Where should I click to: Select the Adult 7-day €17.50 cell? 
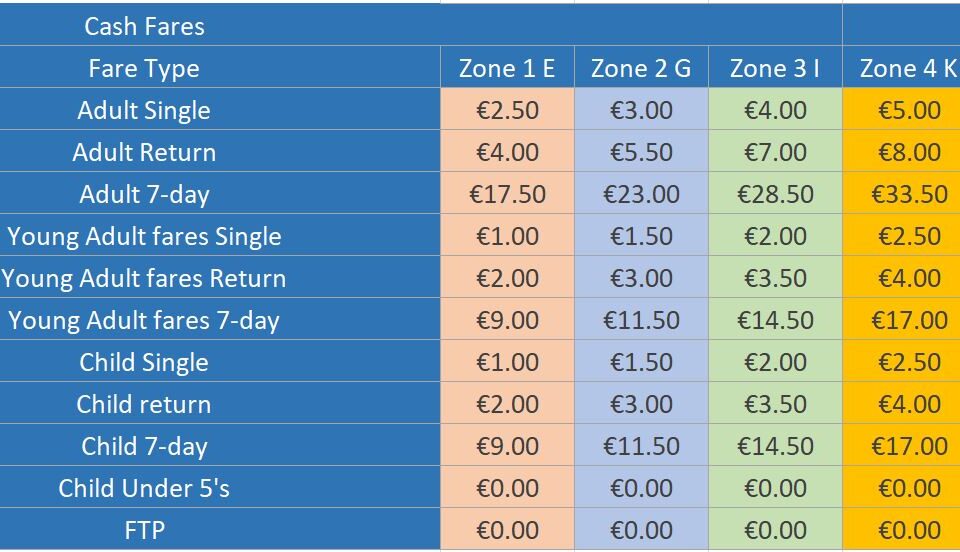click(507, 194)
